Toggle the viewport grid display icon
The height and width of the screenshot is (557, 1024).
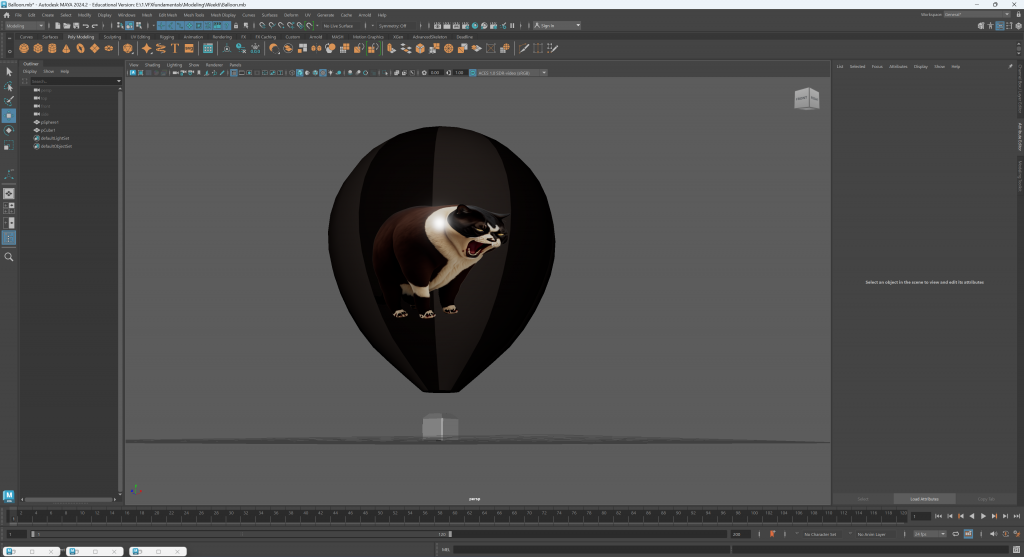(234, 72)
